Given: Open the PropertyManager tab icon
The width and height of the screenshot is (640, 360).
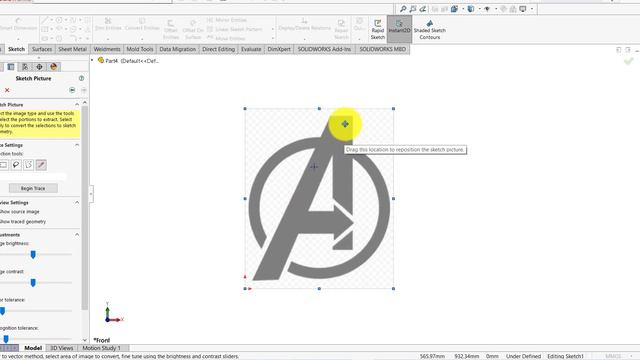Looking at the screenshot, I should [11, 67].
